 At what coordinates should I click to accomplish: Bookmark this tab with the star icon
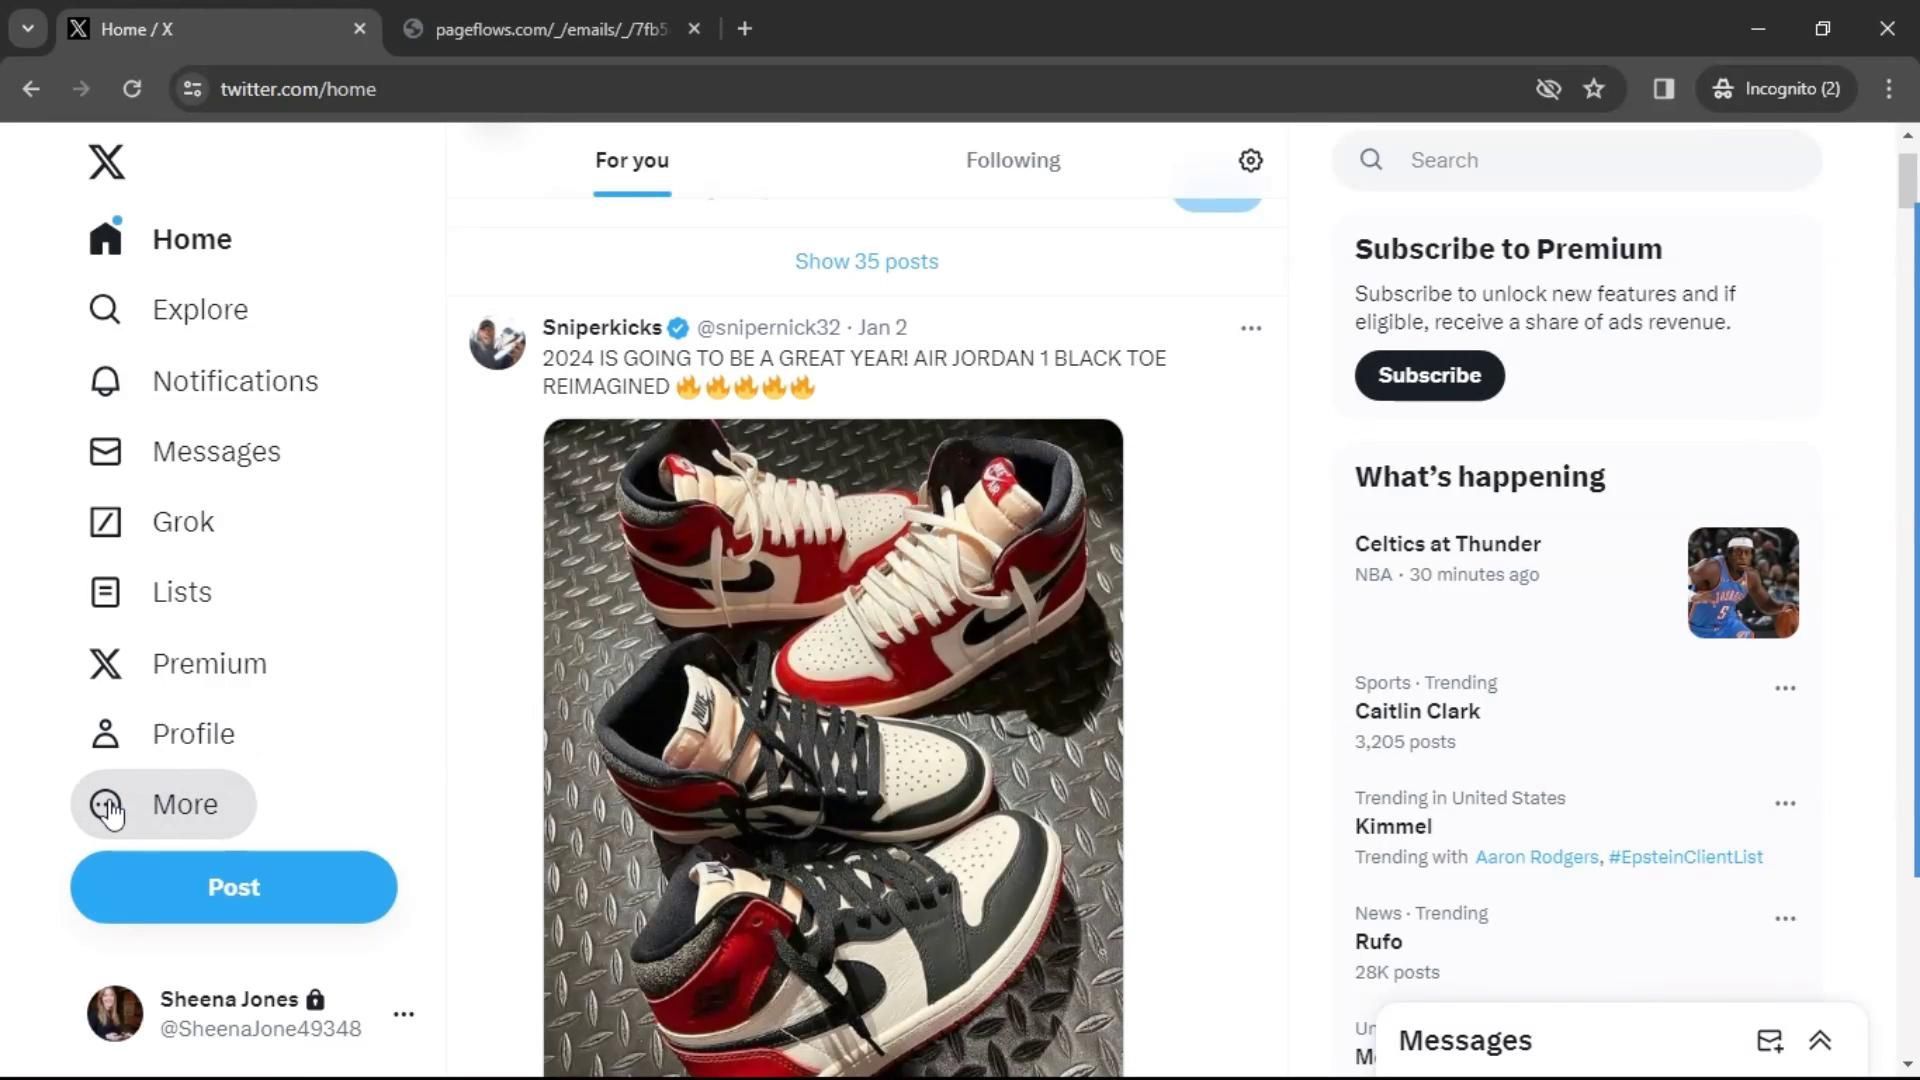point(1594,89)
